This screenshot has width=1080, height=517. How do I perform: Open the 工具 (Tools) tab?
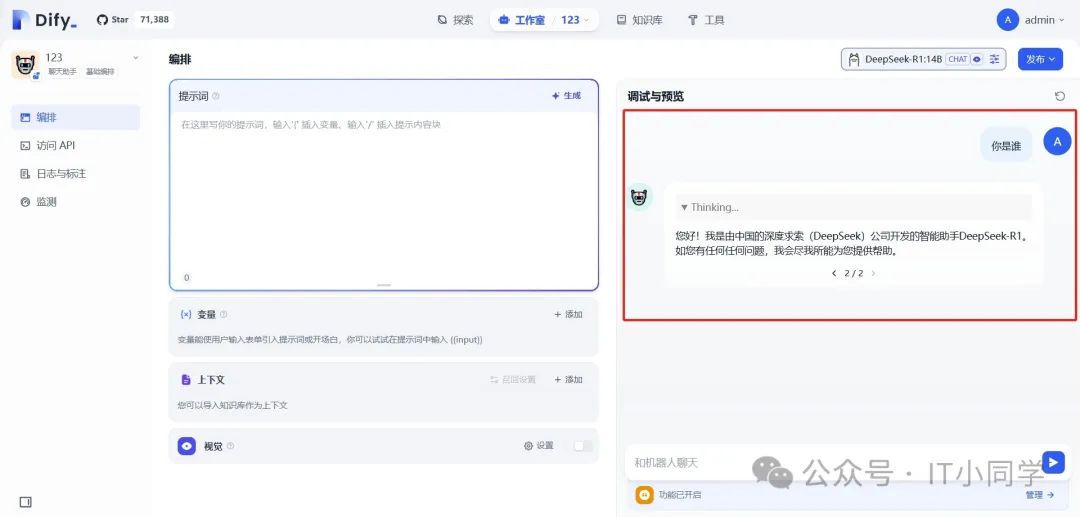pyautogui.click(x=706, y=20)
